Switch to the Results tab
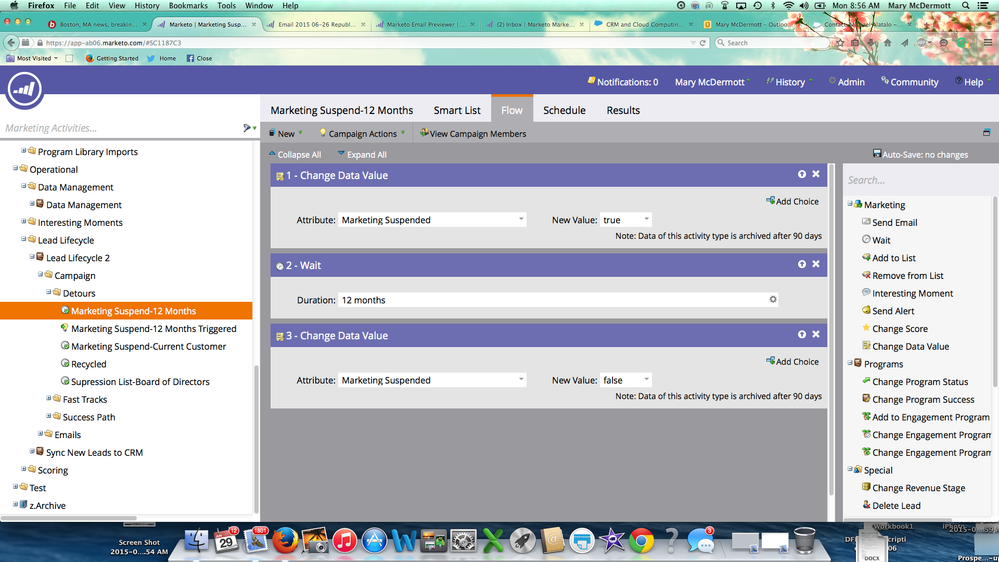999x562 pixels. (x=623, y=110)
